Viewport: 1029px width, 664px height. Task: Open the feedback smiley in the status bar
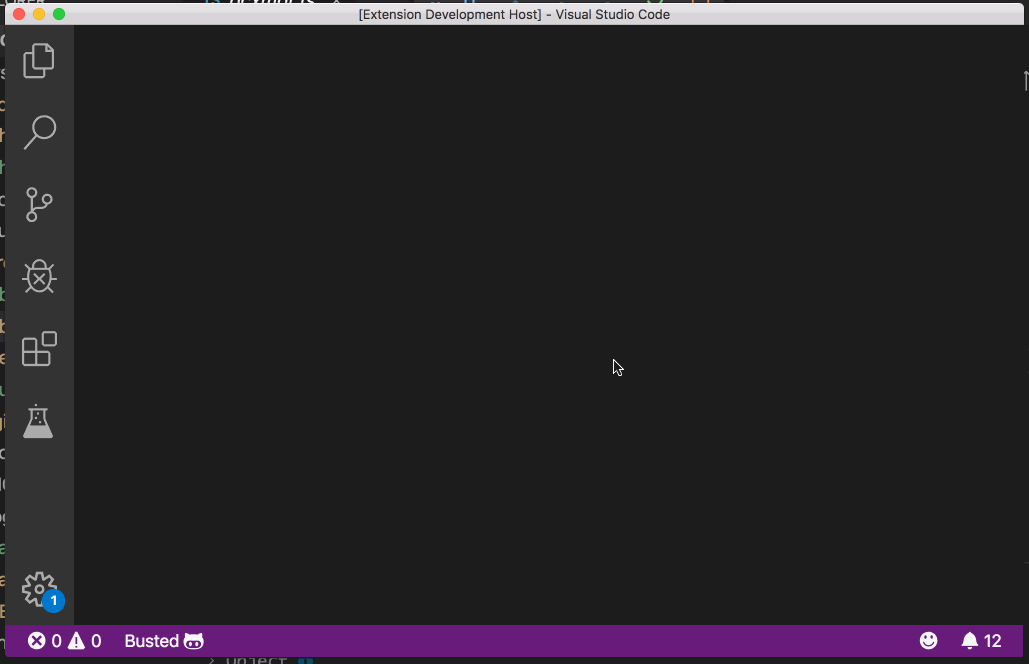pyautogui.click(x=928, y=640)
